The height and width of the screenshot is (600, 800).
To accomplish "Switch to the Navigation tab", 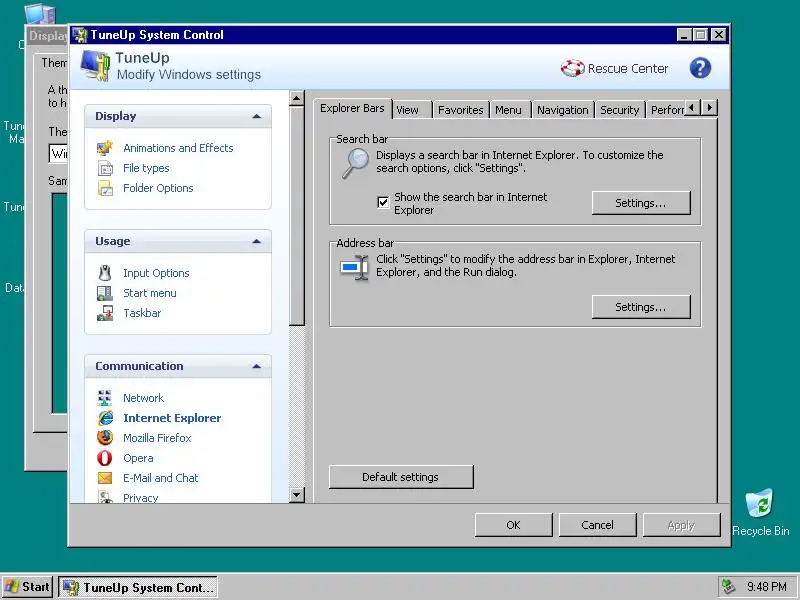I will tap(562, 110).
